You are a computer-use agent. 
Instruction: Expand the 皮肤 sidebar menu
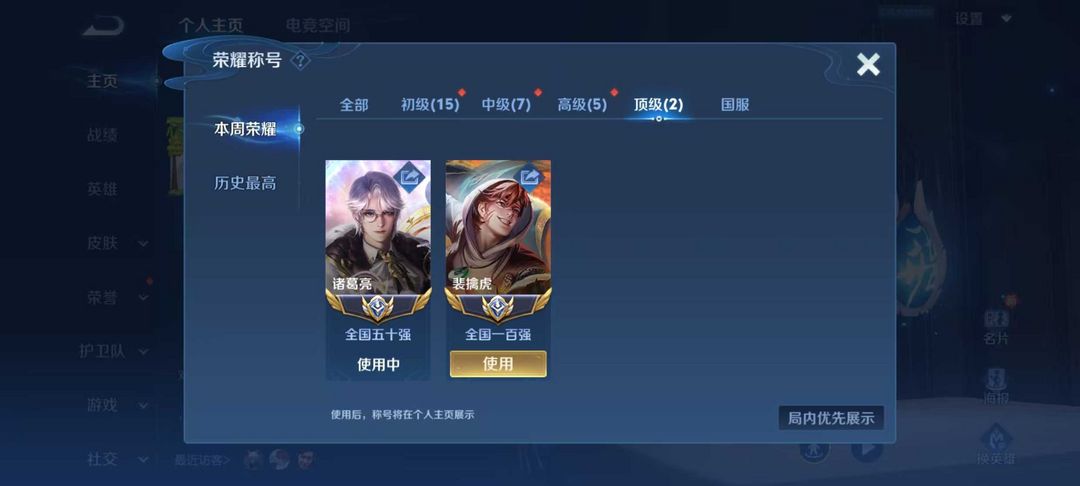(117, 243)
